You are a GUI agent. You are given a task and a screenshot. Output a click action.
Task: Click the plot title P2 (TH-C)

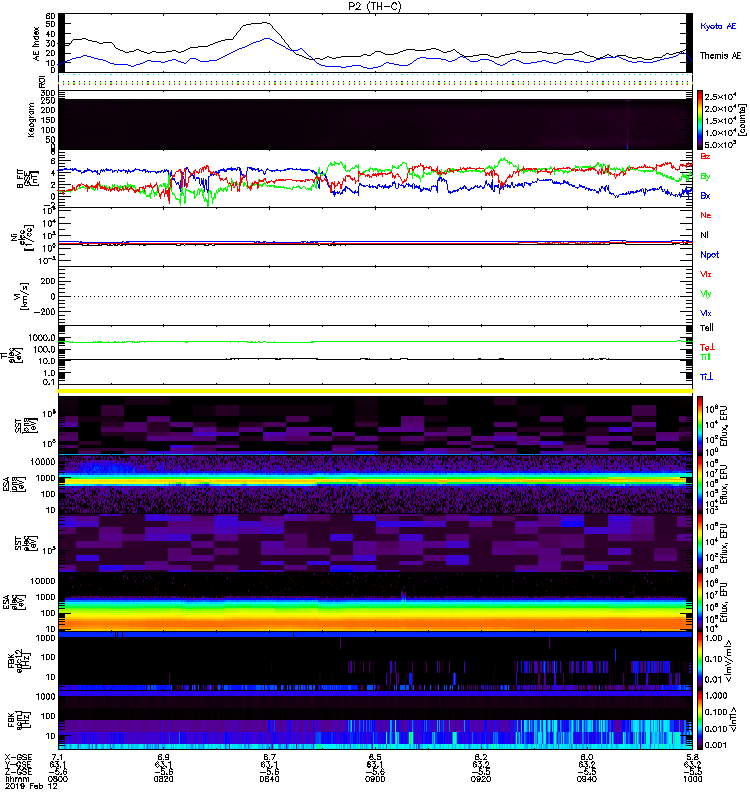[375, 6]
